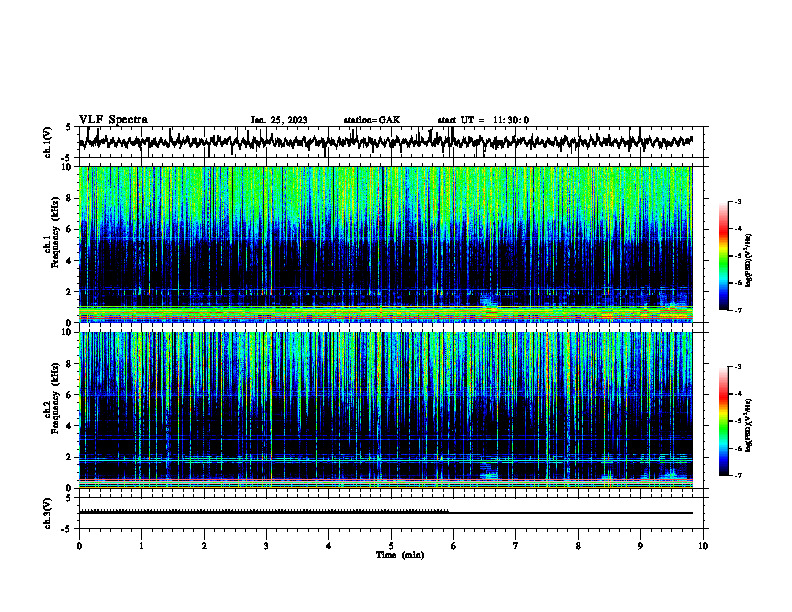Click time axis tick label '9'
This screenshot has height=612, width=792.
point(640,546)
